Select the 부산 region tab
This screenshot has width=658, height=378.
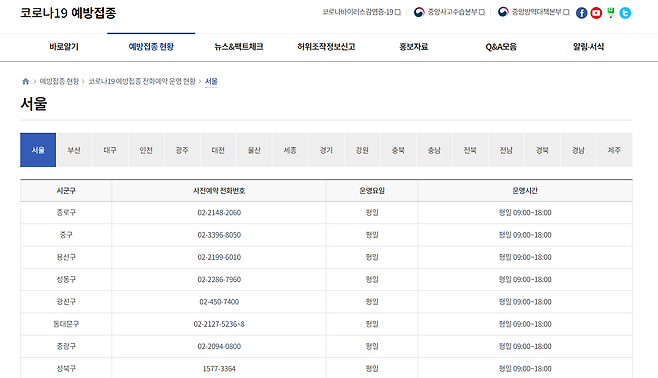(x=74, y=150)
